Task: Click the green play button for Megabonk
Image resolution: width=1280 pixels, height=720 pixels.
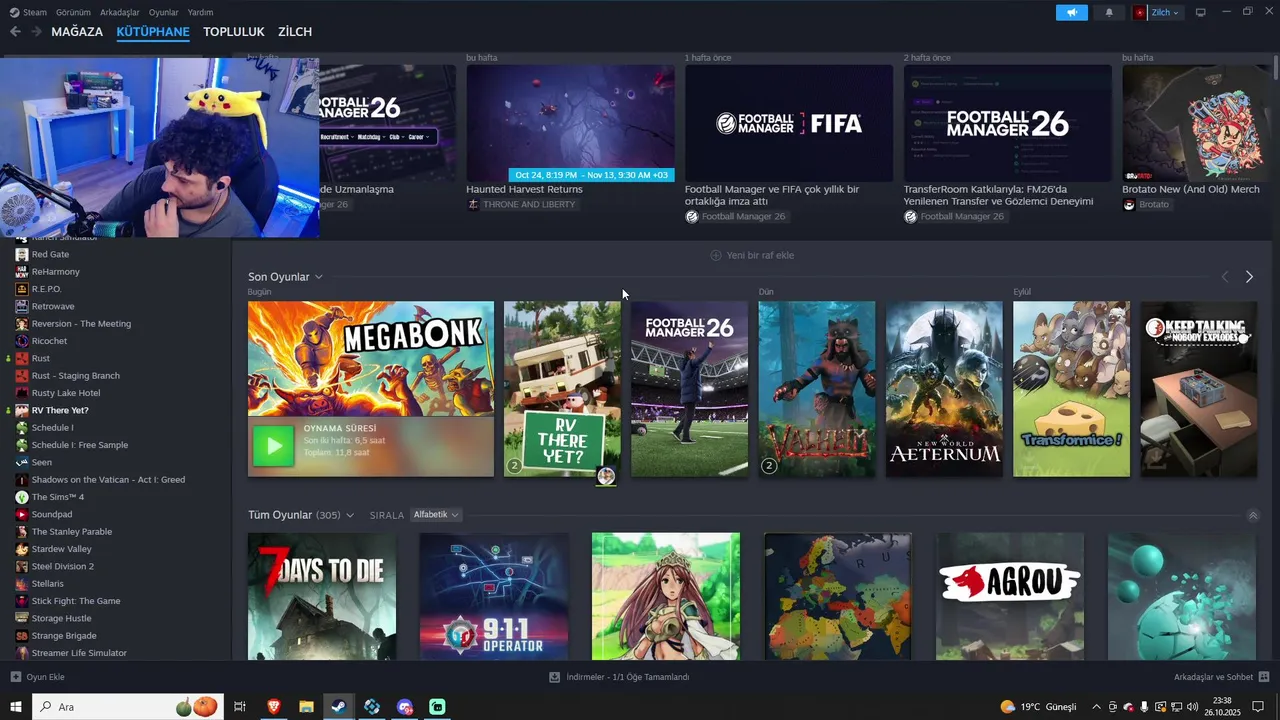Action: coord(273,446)
